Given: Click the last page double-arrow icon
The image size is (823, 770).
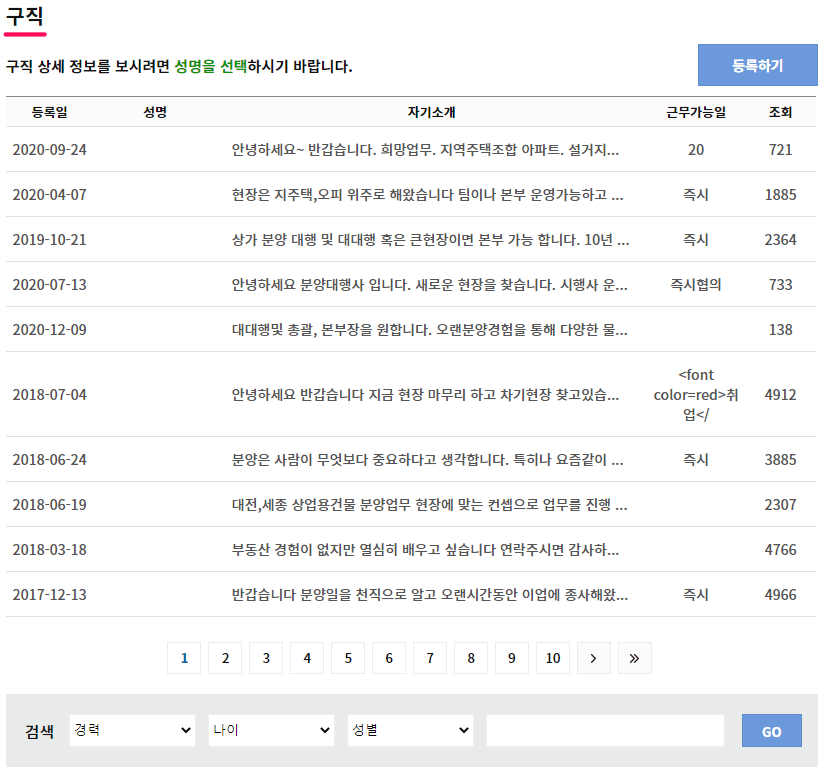Looking at the screenshot, I should [635, 658].
